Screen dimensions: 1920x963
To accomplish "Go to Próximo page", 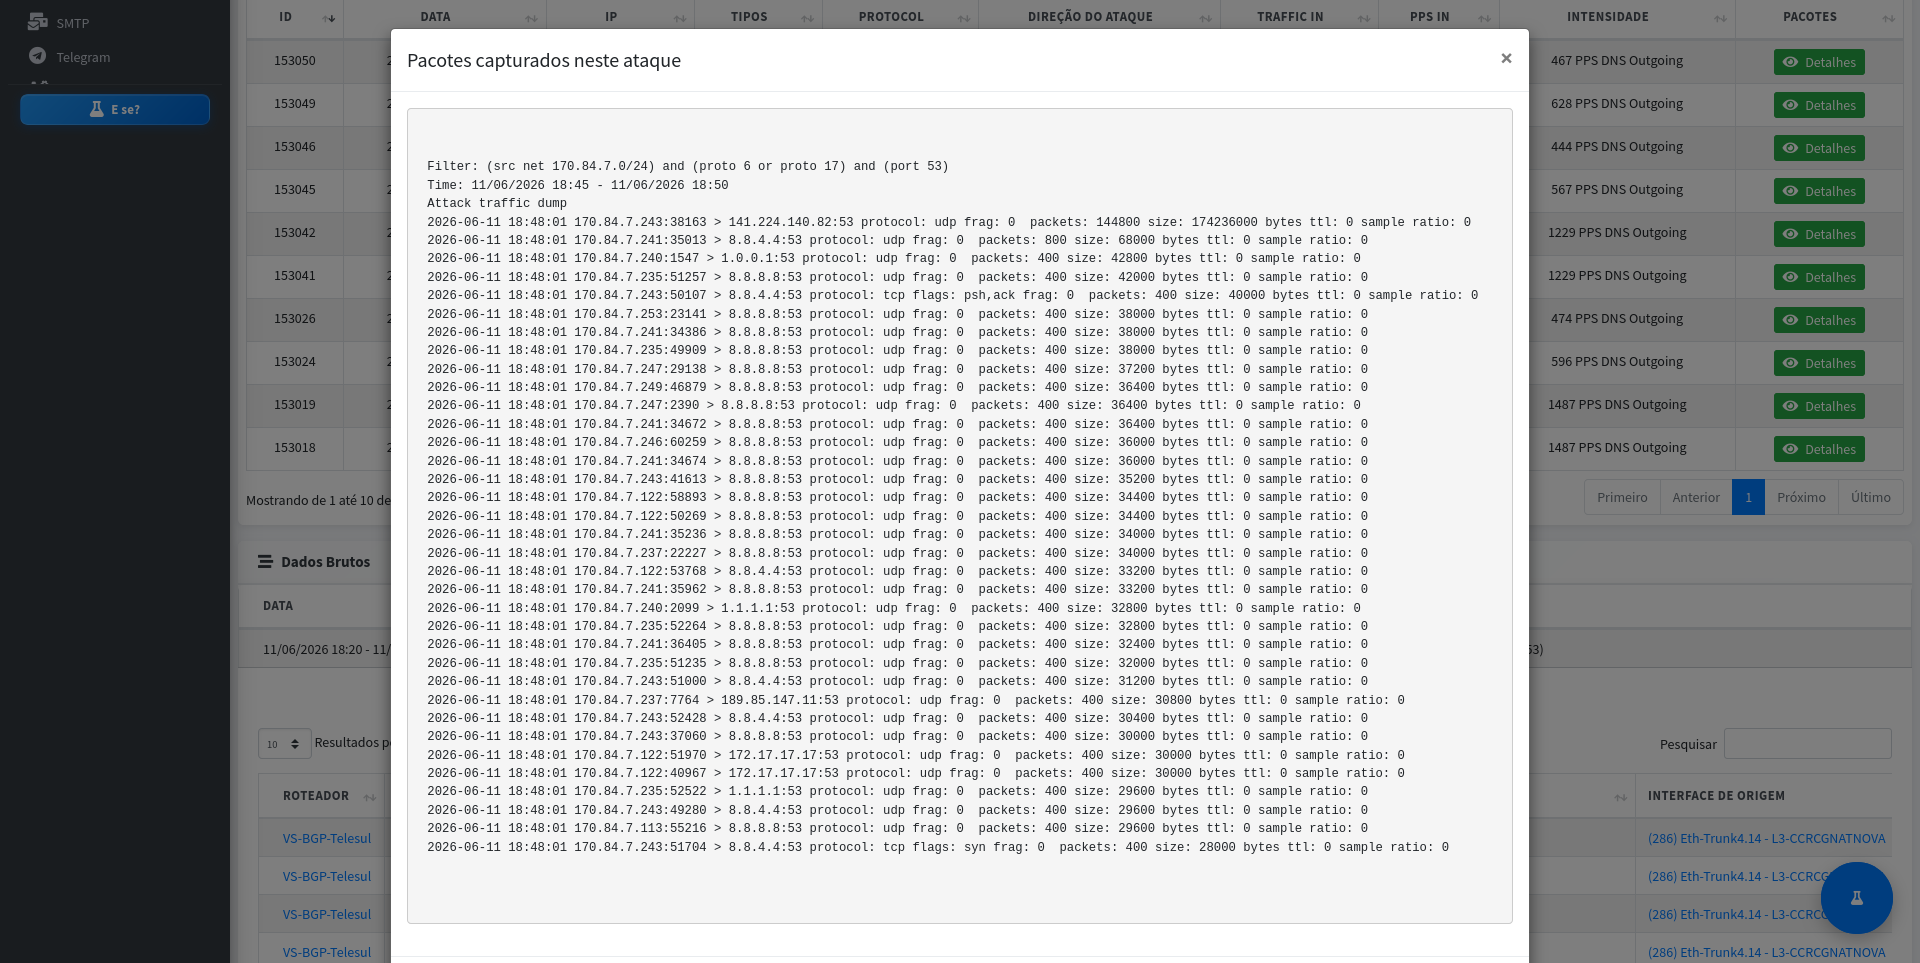I will click(x=1801, y=497).
